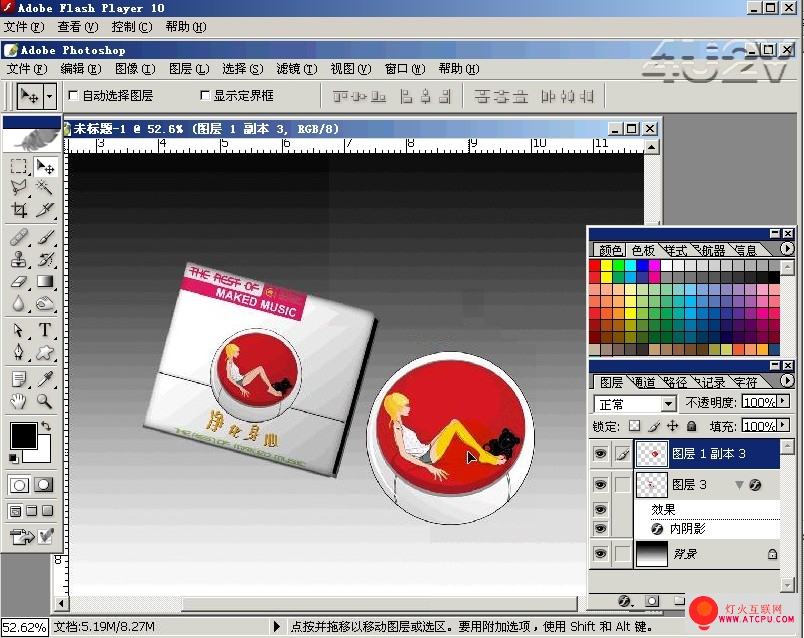
Task: Hide layer 图层 3 using its eye
Action: pos(600,485)
